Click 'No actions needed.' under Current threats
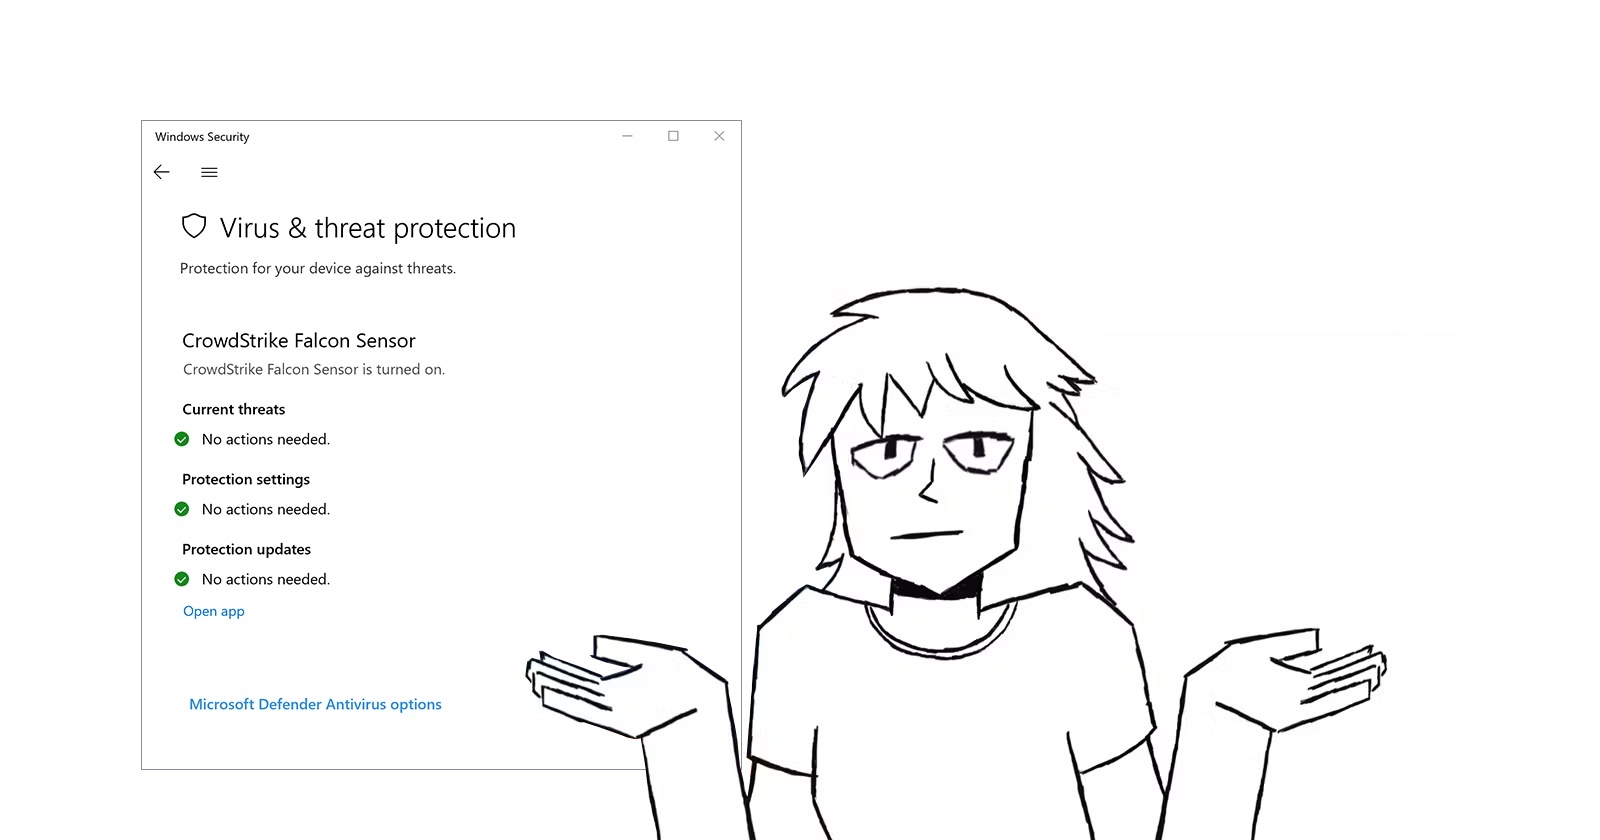The image size is (1600, 840). 266,439
